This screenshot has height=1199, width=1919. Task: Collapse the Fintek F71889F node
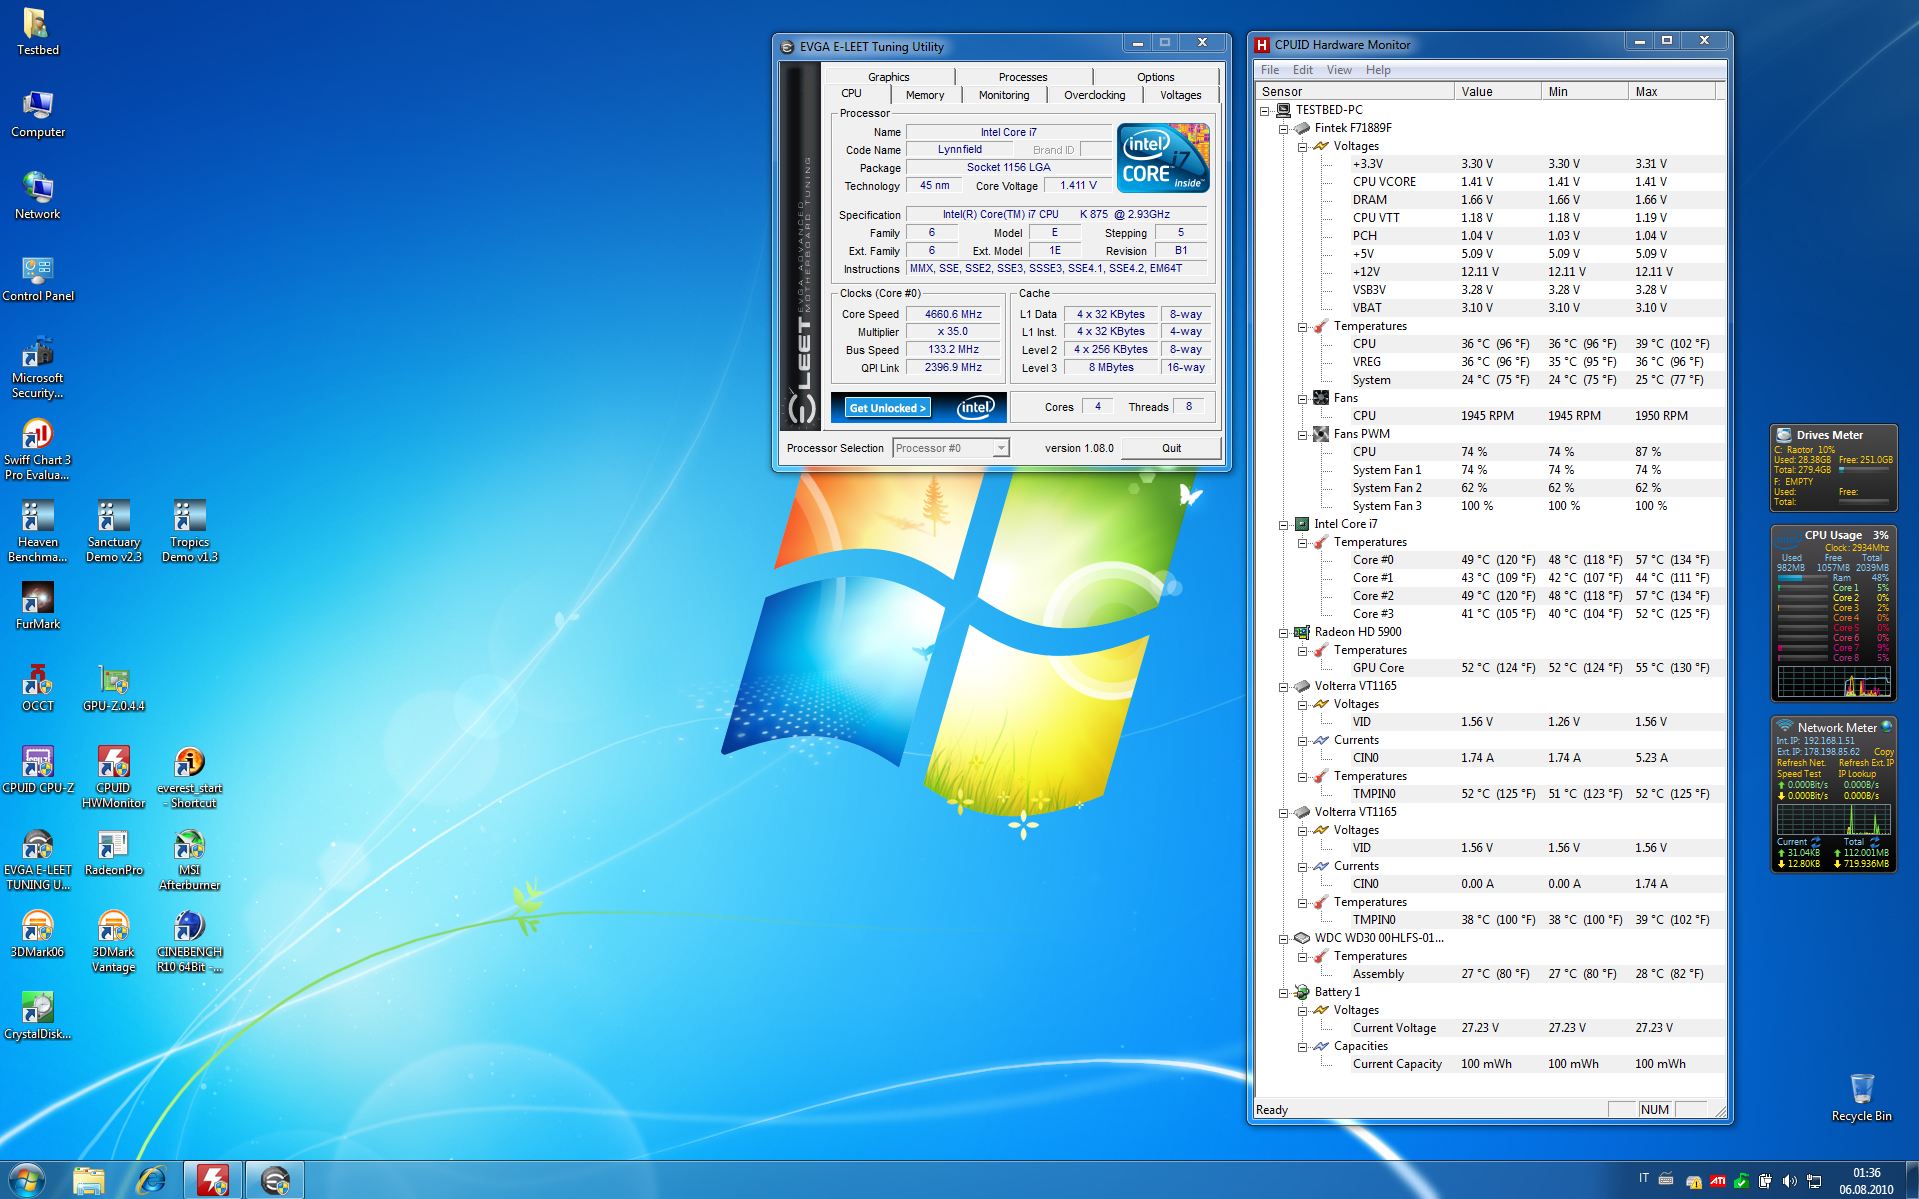click(x=1284, y=128)
